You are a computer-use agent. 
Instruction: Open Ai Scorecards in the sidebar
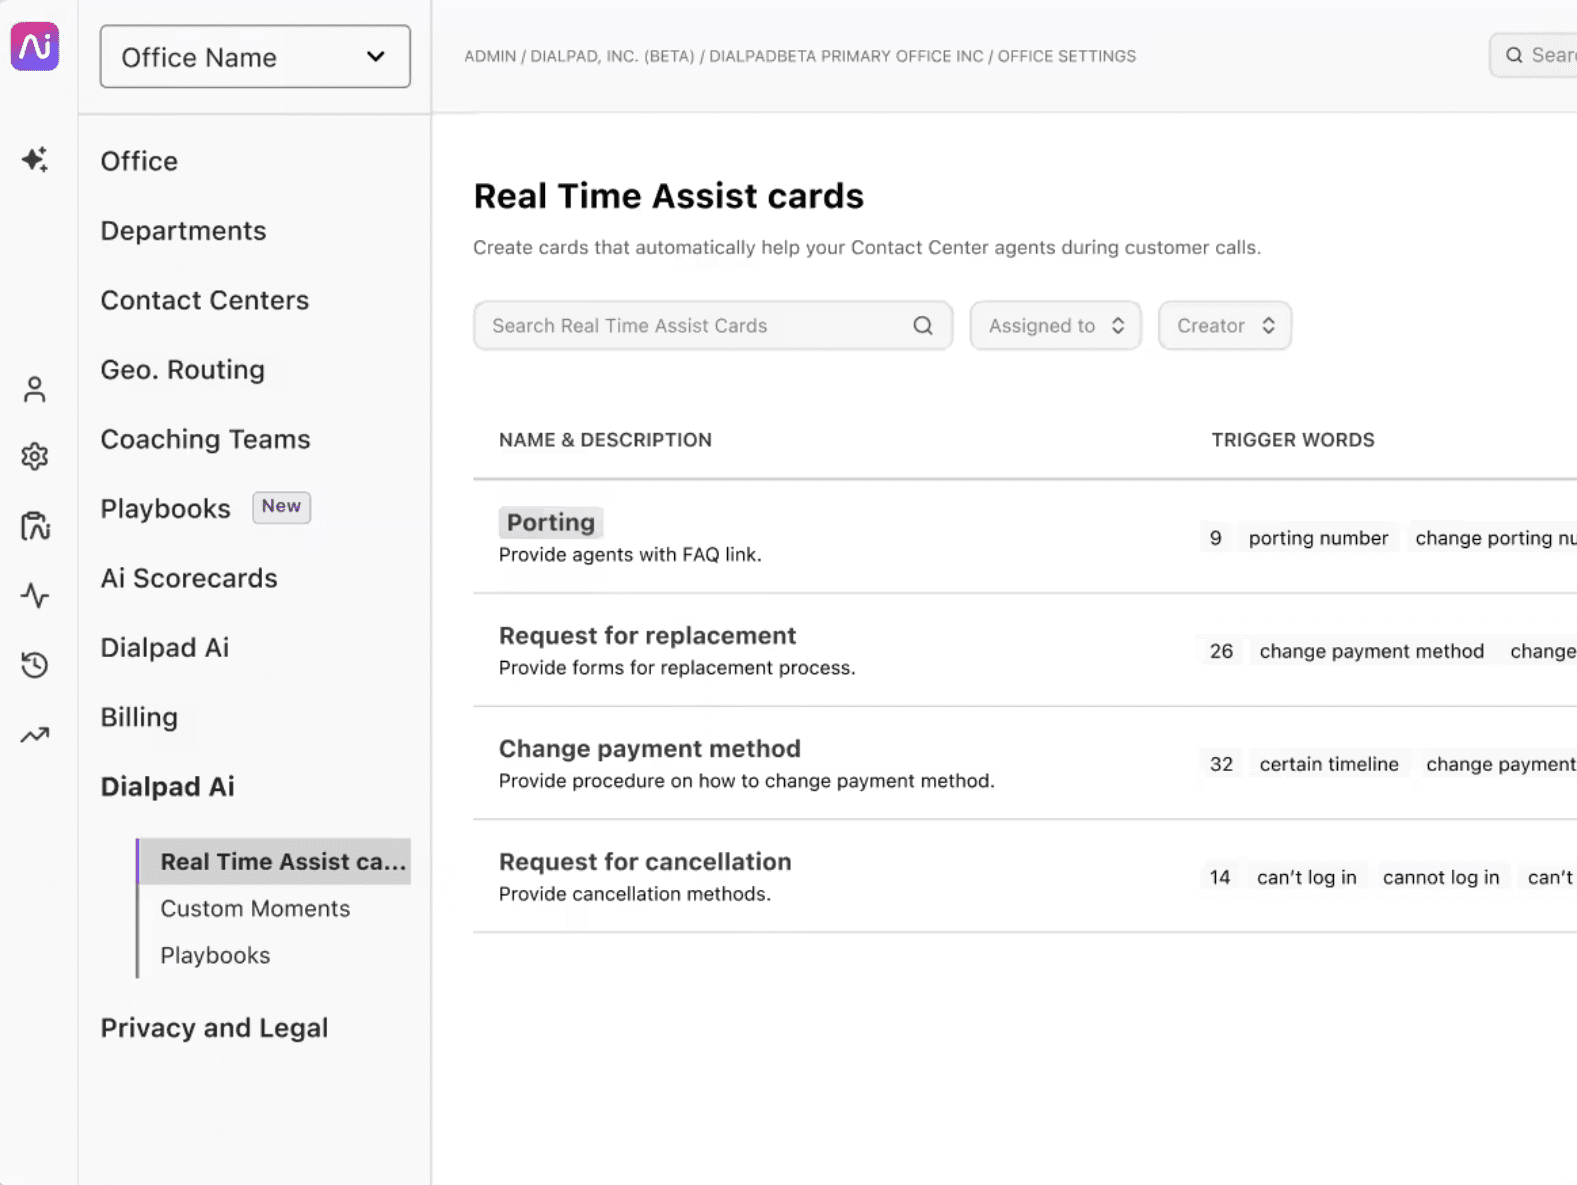pos(189,578)
